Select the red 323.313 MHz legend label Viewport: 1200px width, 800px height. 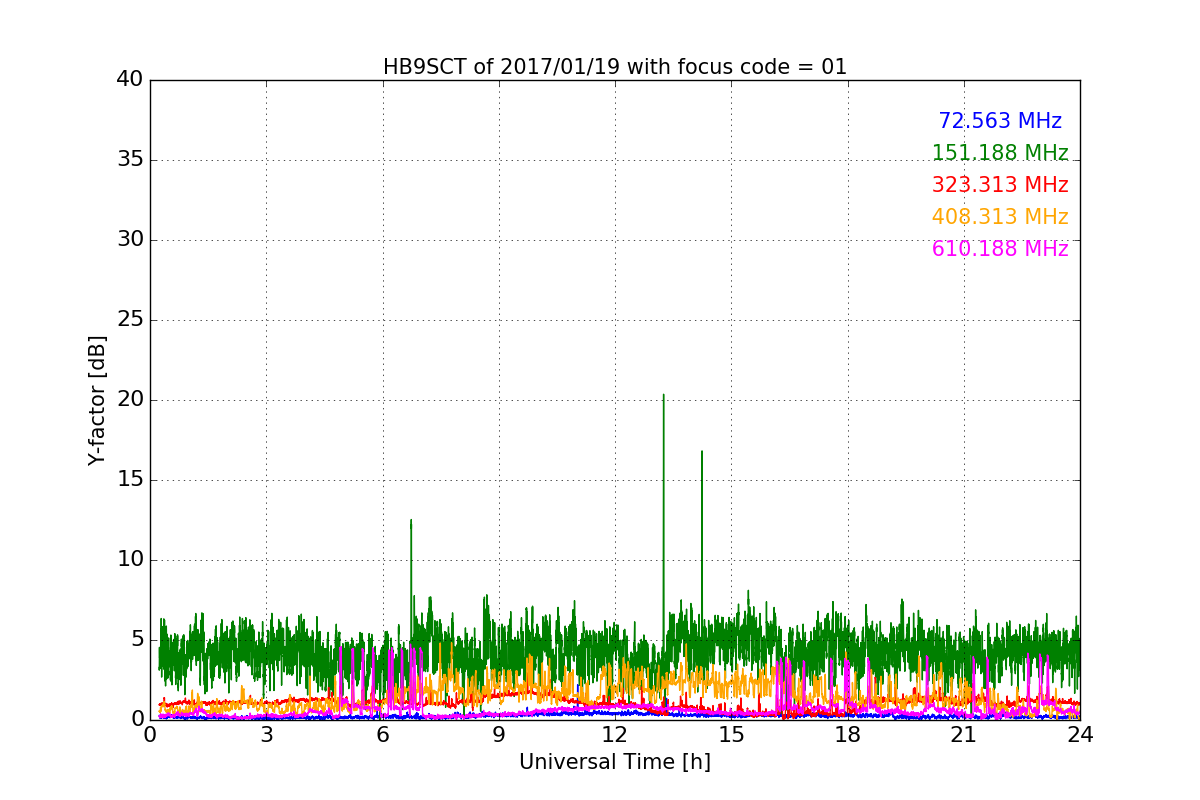point(1000,185)
